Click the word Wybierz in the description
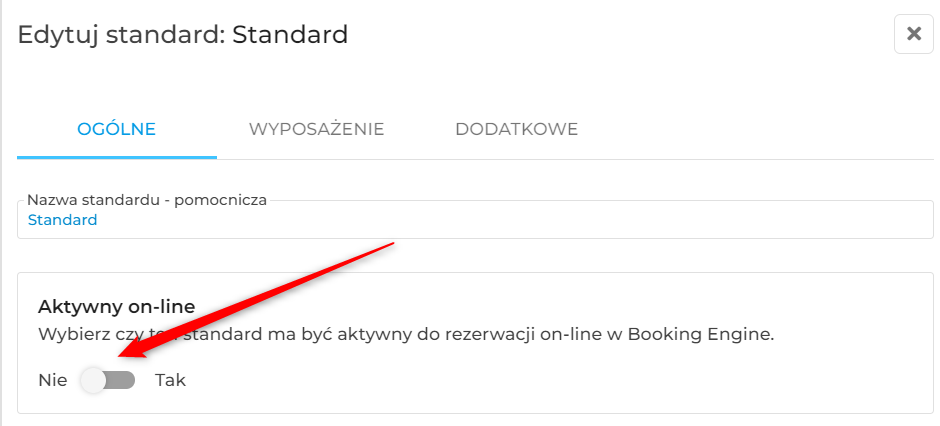Image resolution: width=940 pixels, height=426 pixels. tap(65, 334)
